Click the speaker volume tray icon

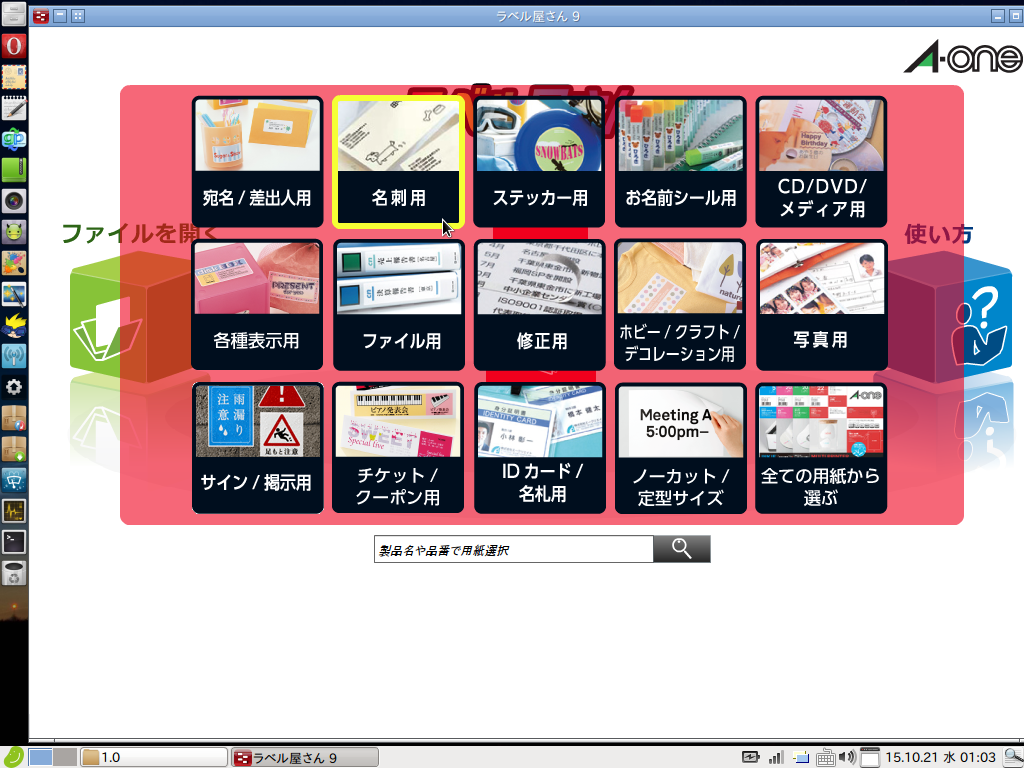pyautogui.click(x=847, y=758)
